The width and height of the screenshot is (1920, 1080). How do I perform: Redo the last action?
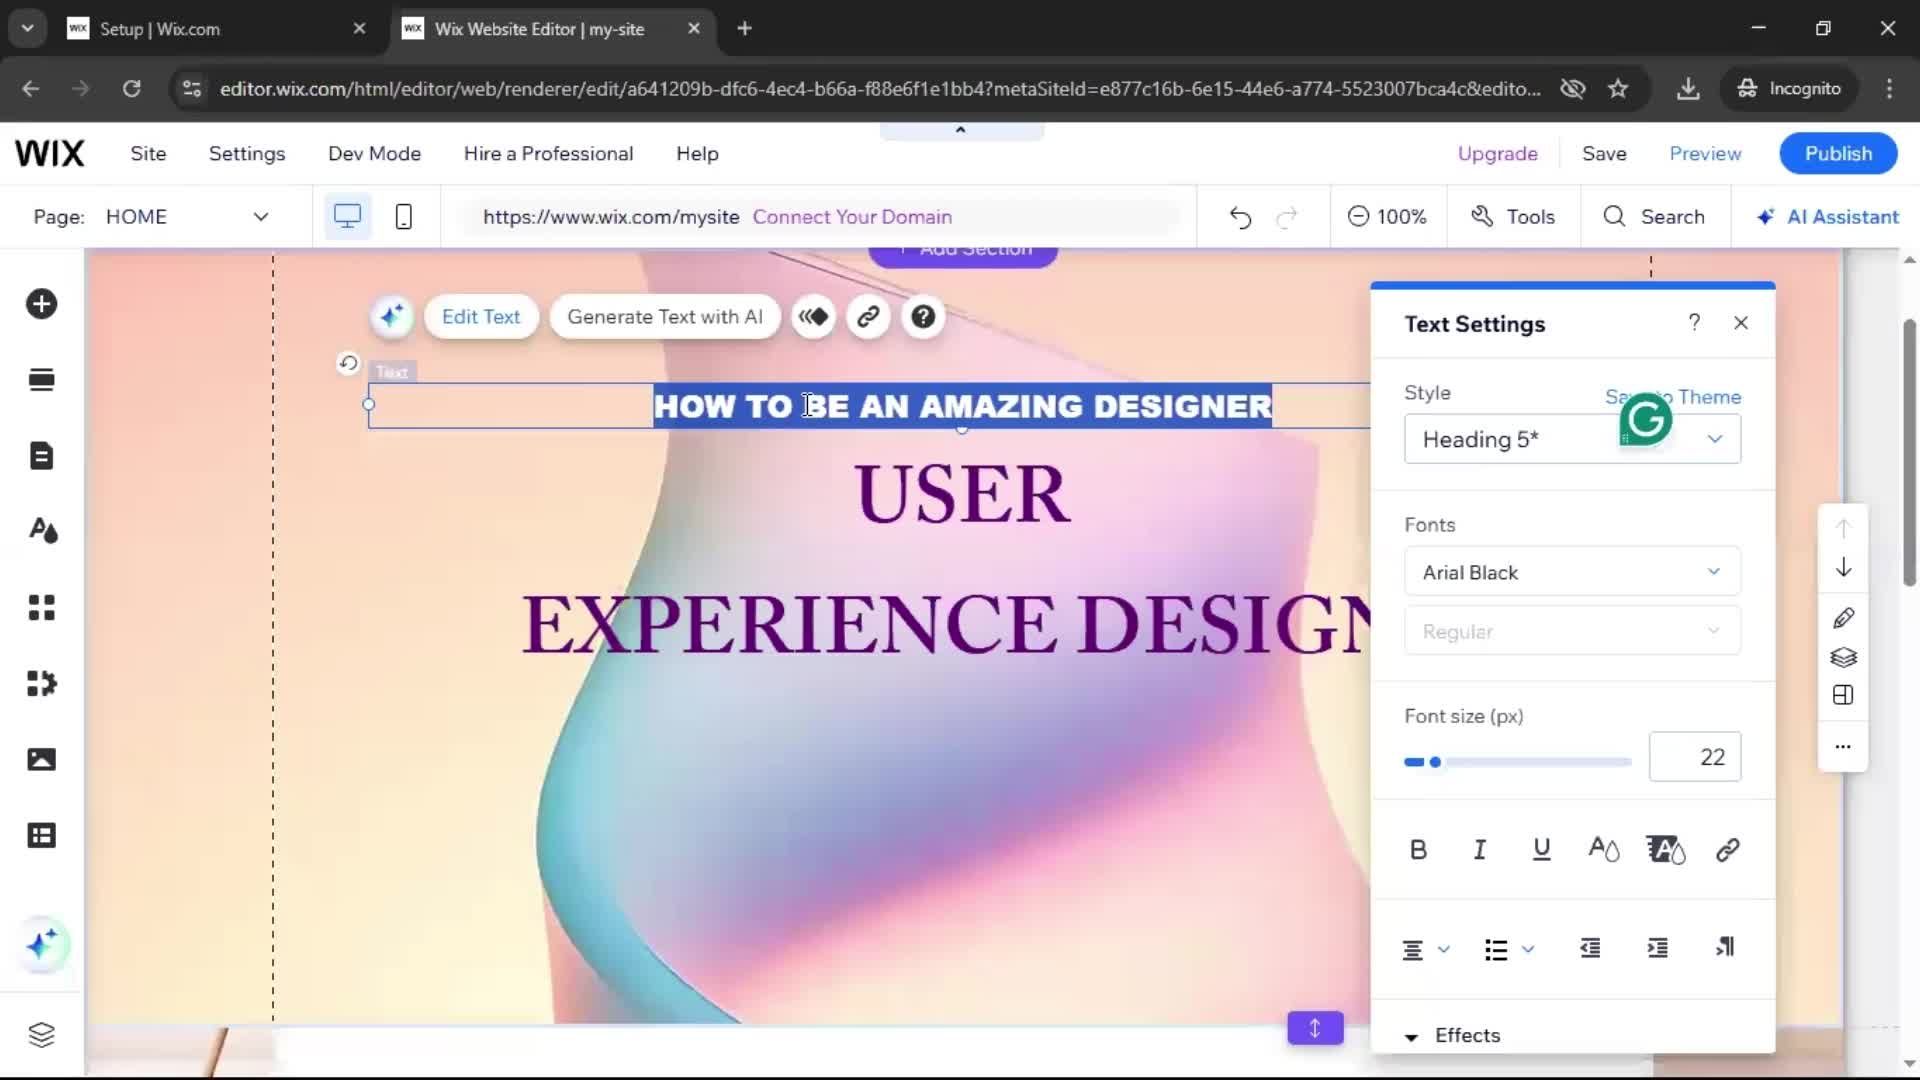1287,217
